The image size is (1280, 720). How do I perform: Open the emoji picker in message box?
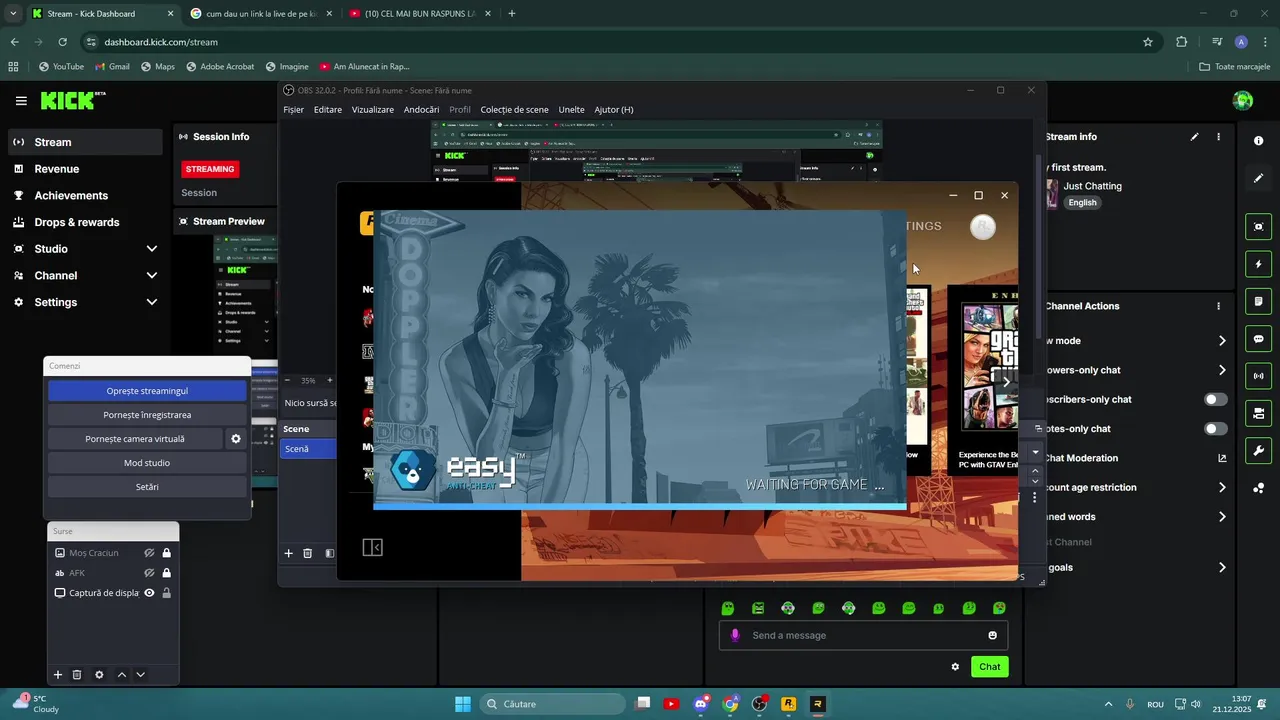pyautogui.click(x=992, y=635)
